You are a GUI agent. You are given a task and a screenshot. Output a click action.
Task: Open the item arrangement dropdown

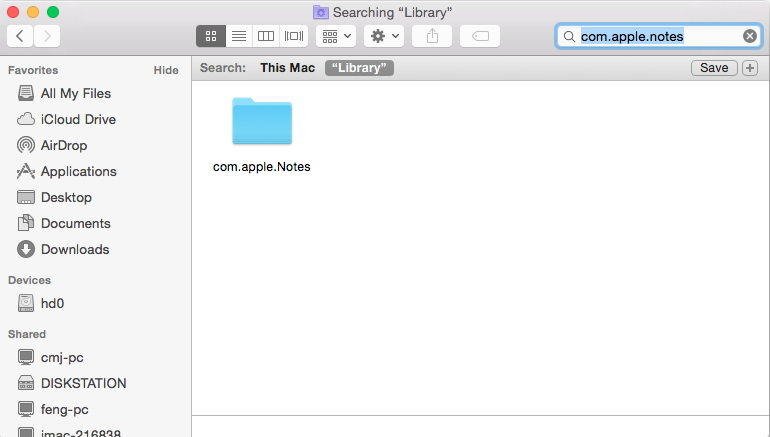pyautogui.click(x=336, y=36)
